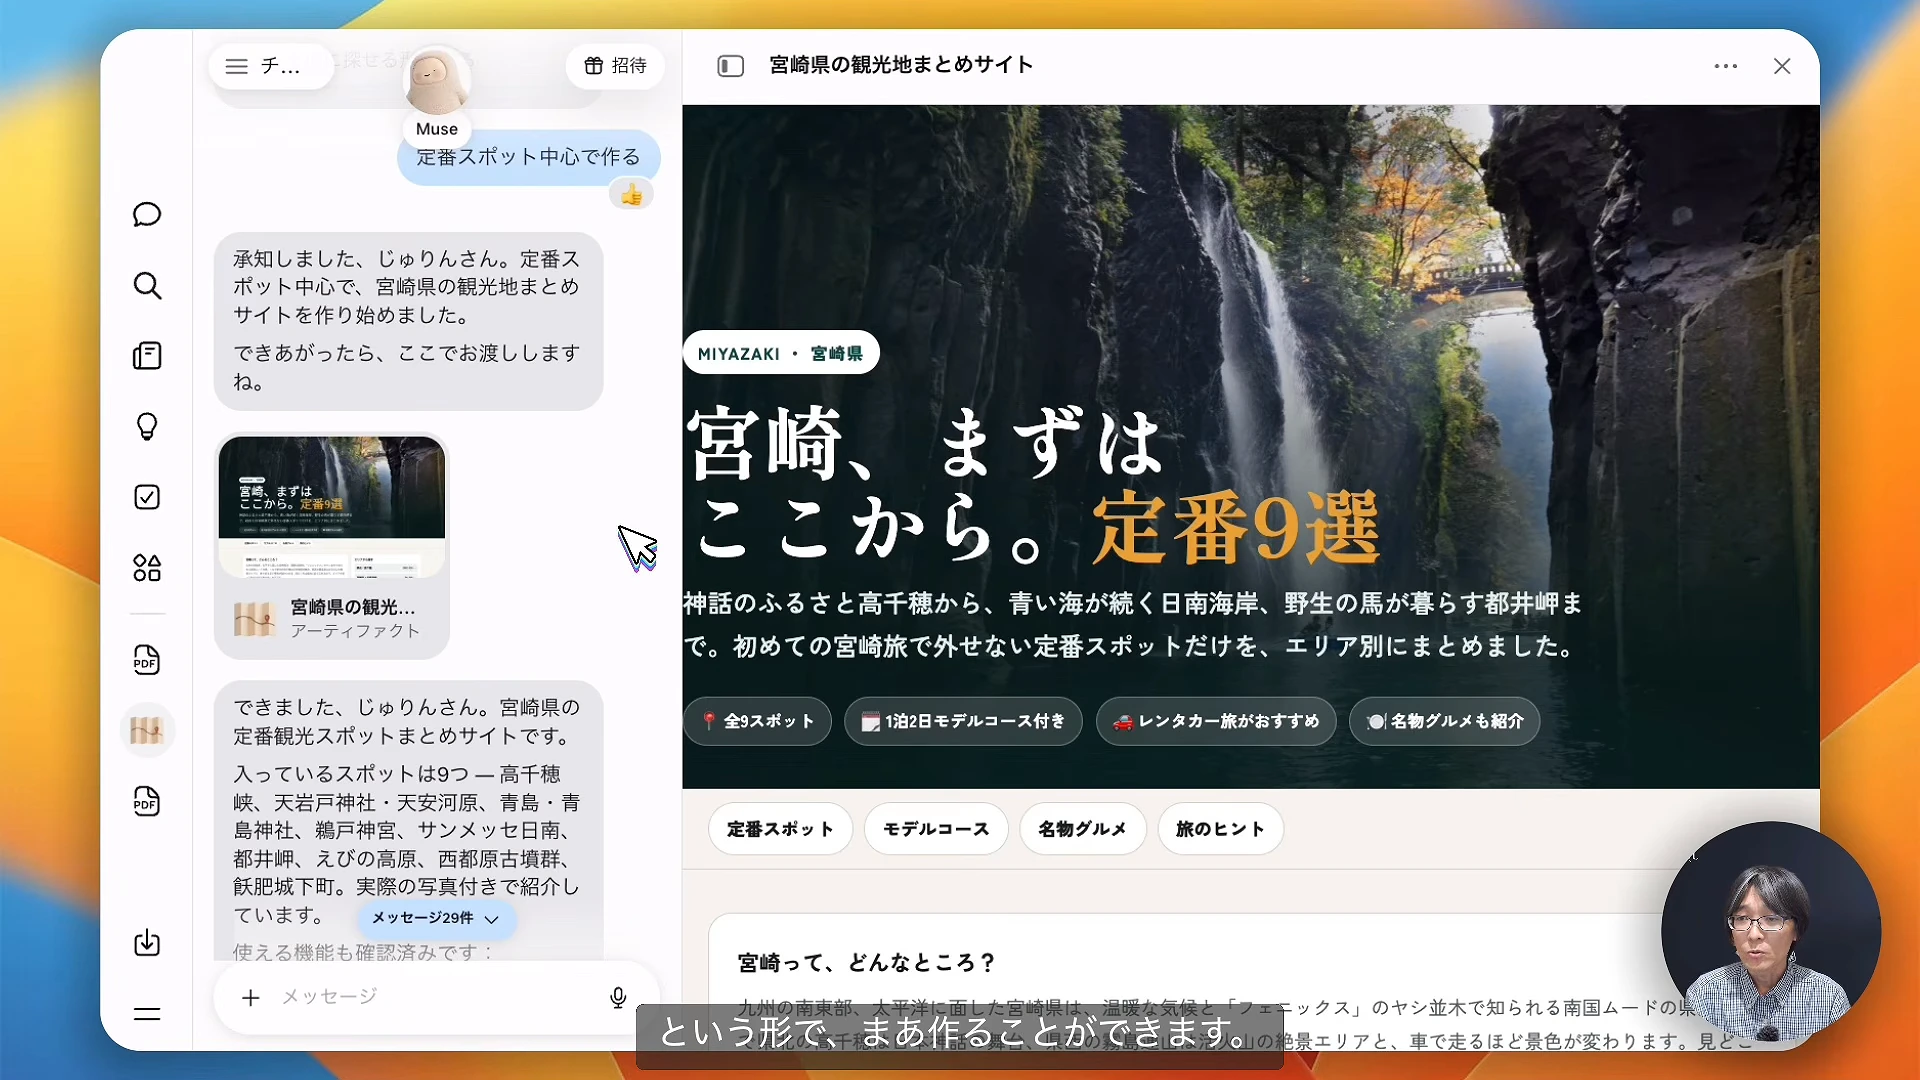Click the download icon in sidebar
This screenshot has width=1920, height=1080.
pos(147,943)
